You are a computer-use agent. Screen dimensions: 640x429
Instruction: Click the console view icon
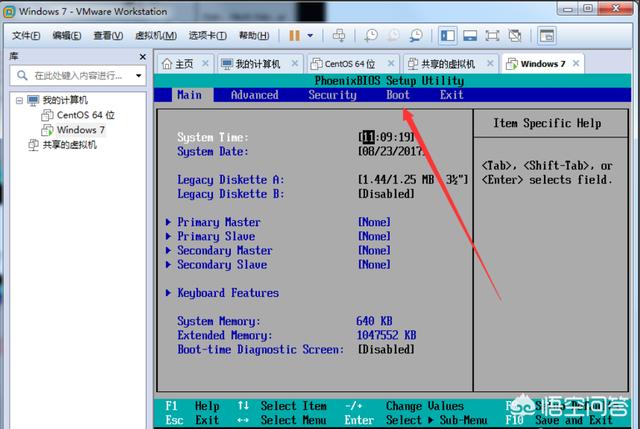point(546,36)
